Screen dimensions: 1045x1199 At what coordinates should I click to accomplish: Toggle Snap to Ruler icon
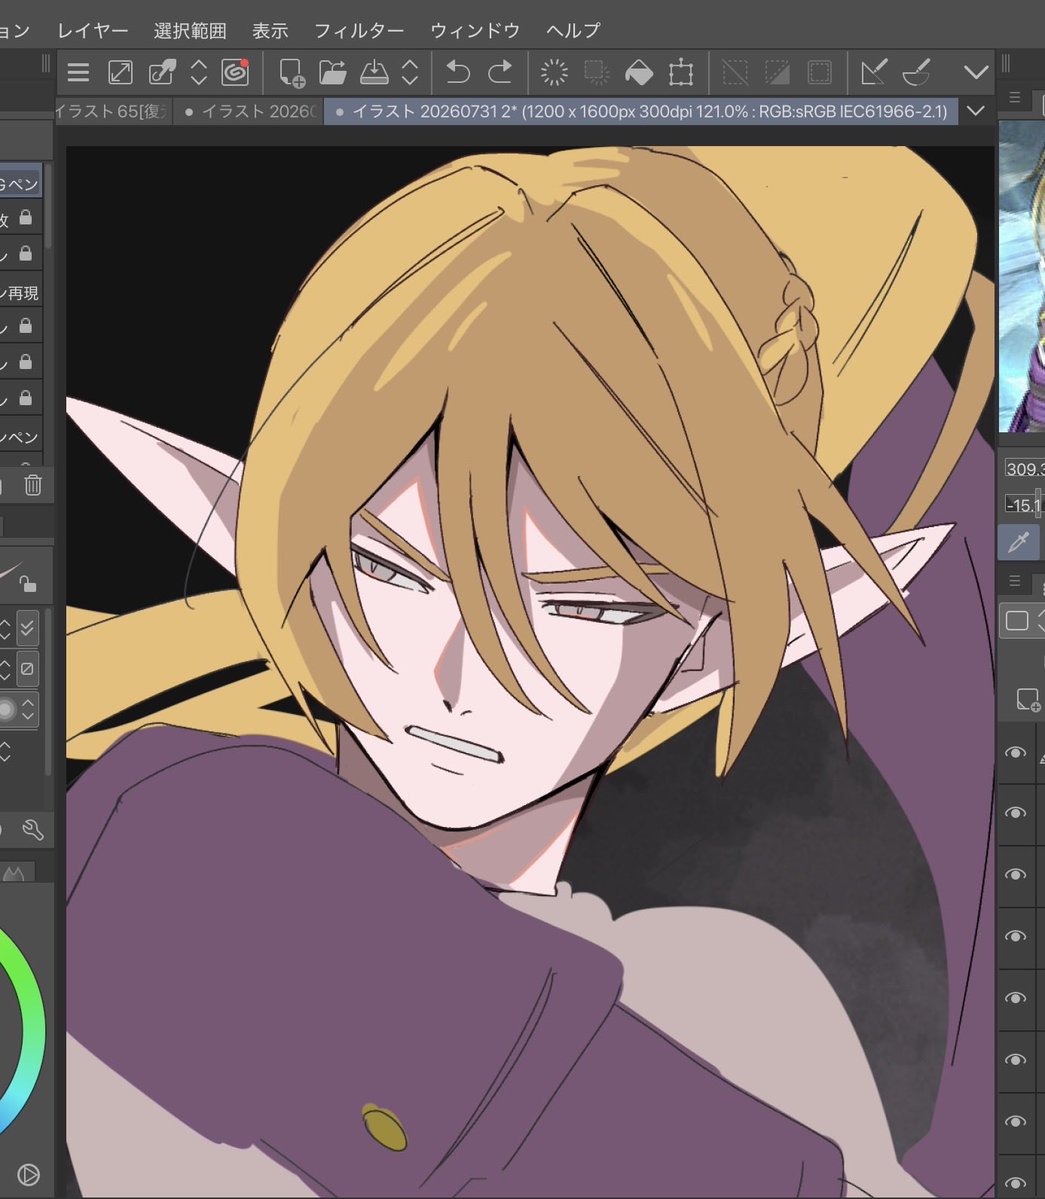click(x=874, y=73)
